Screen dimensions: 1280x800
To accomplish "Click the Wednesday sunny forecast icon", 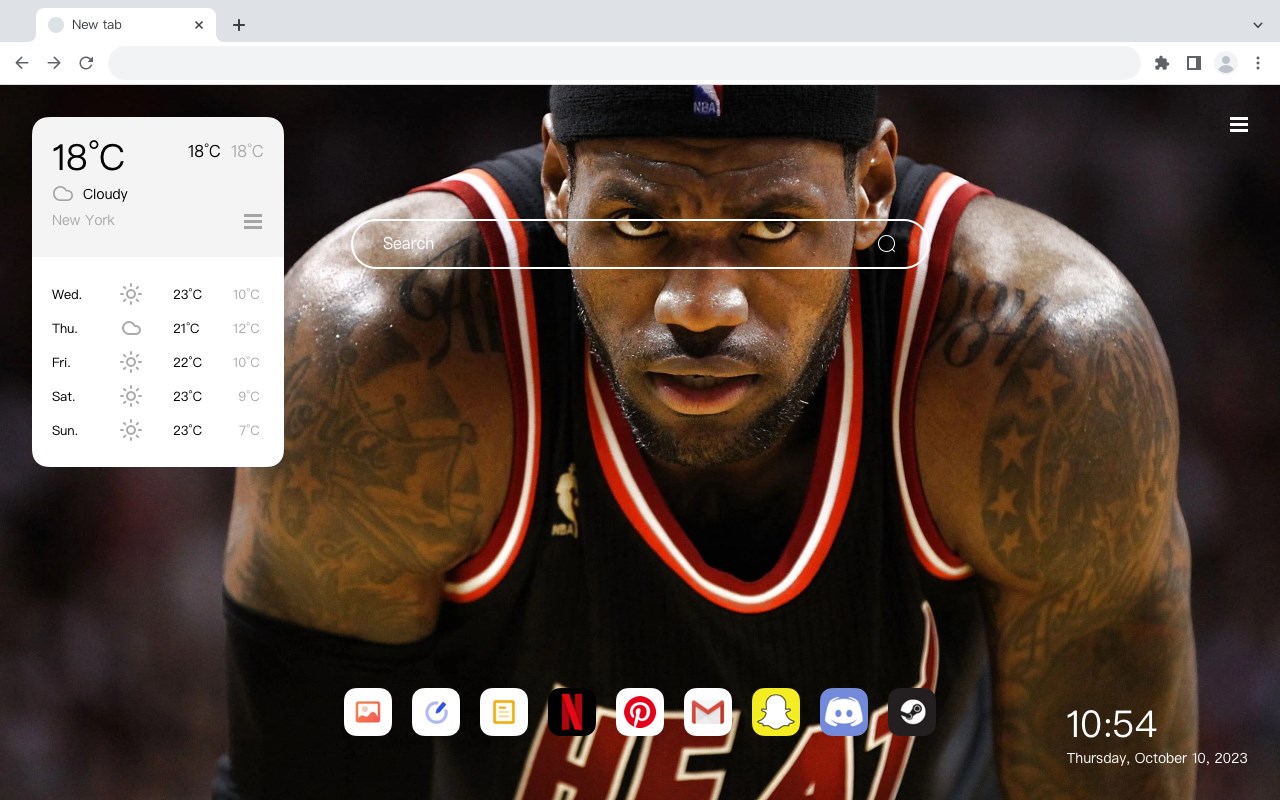I will [131, 294].
